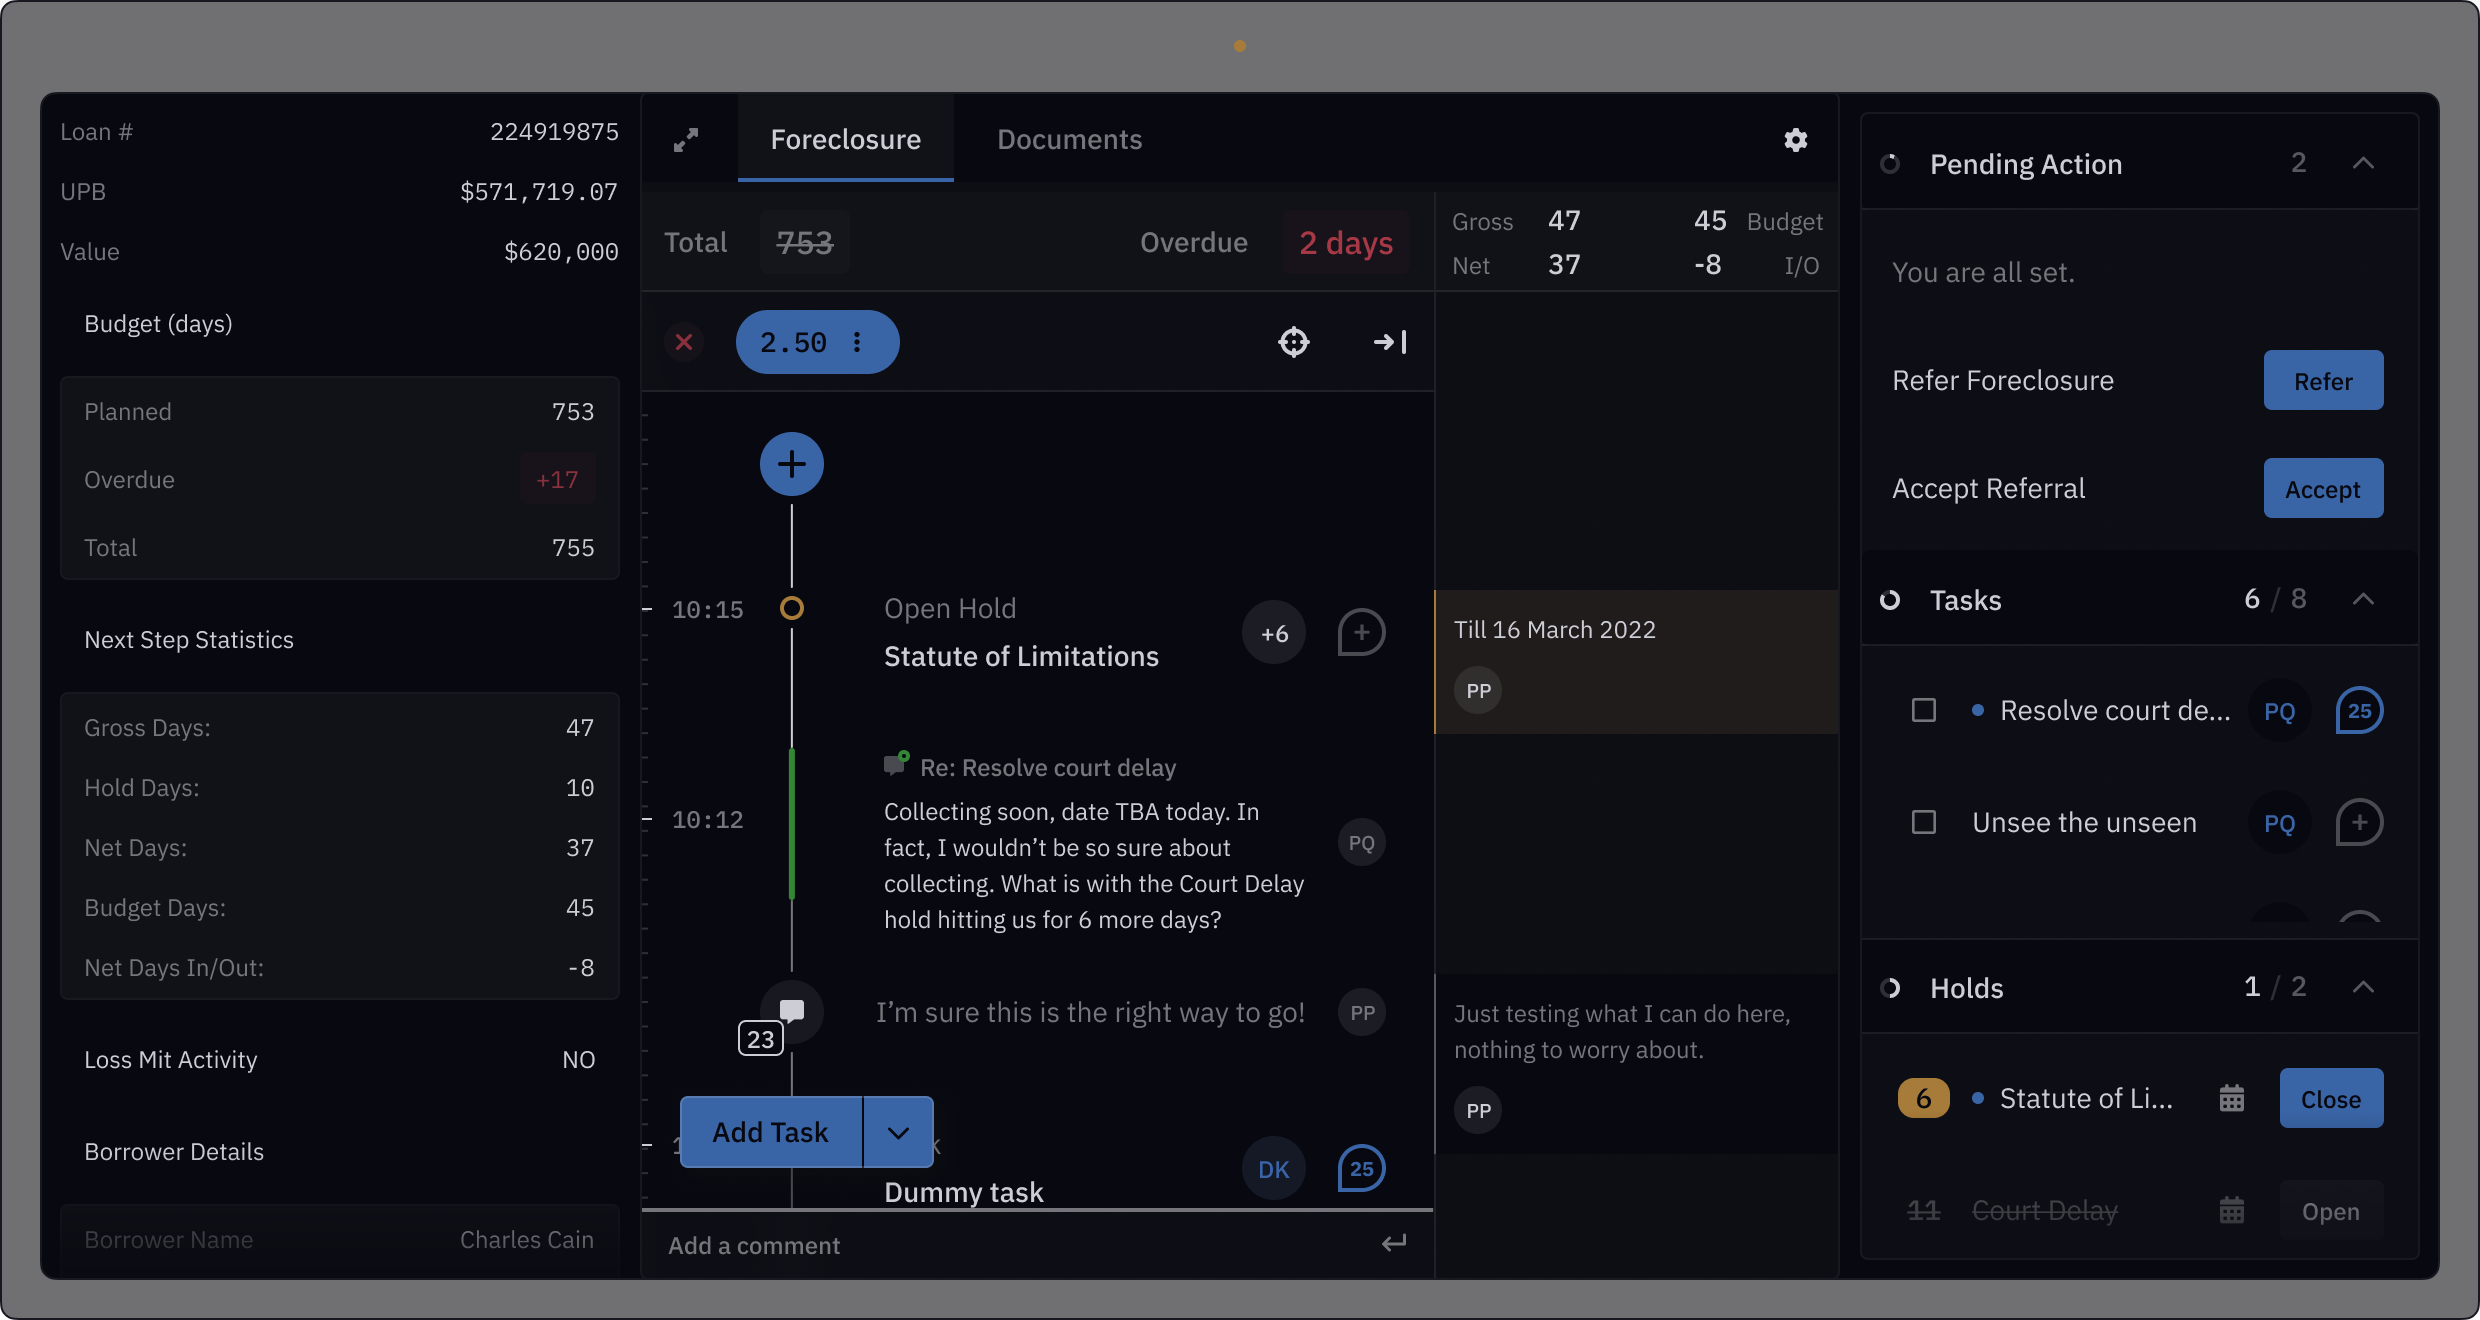Open the Add Task dropdown arrow
The image size is (2480, 1320).
897,1131
